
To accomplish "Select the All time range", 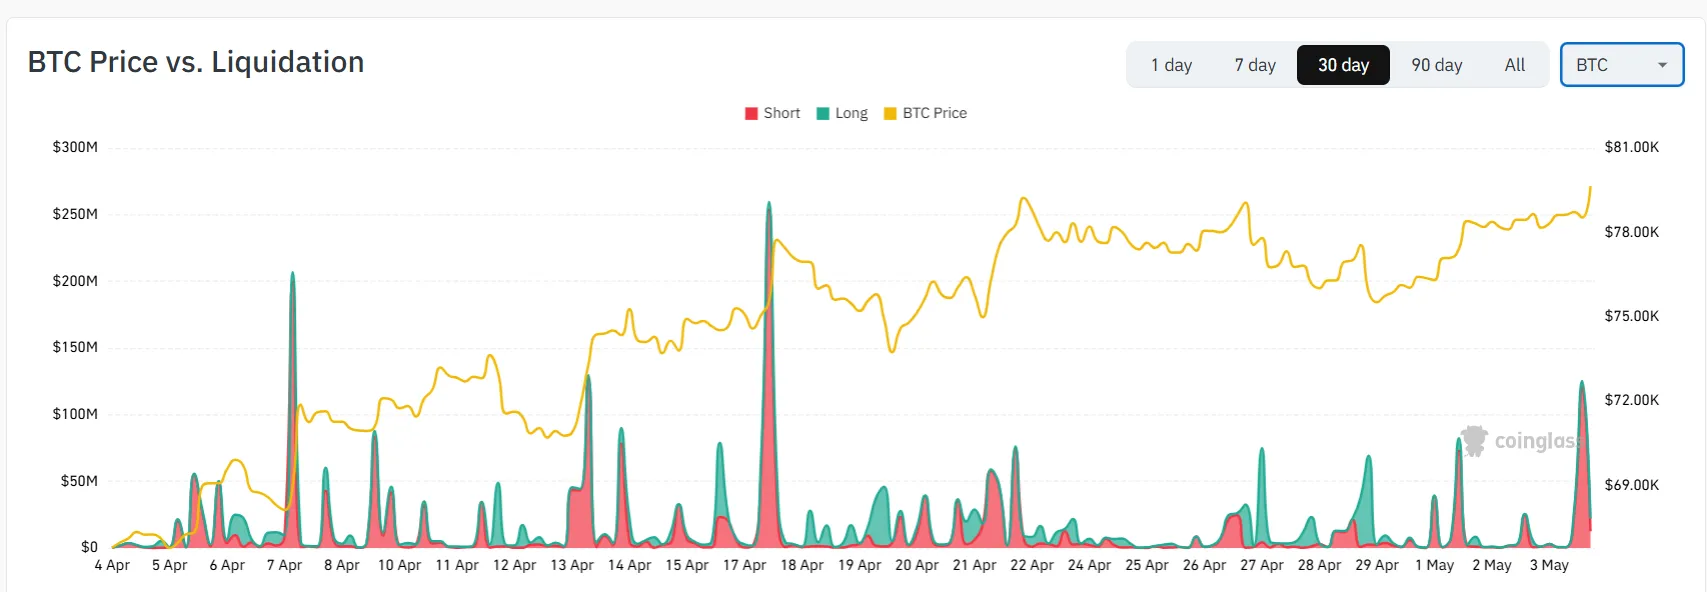I will click(1515, 65).
